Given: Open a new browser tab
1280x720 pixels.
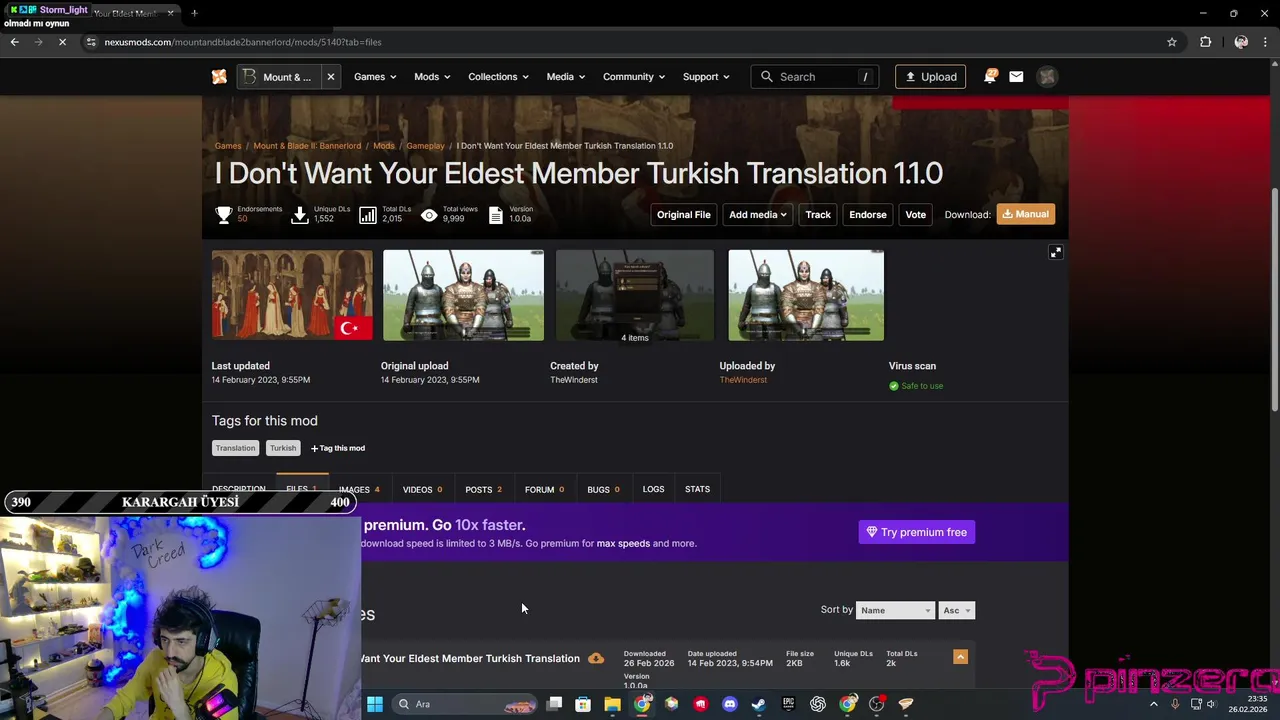Looking at the screenshot, I should (194, 13).
